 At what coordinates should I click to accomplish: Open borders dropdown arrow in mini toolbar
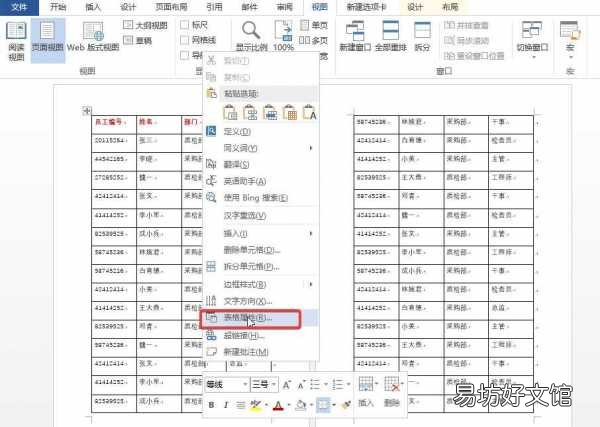click(334, 405)
